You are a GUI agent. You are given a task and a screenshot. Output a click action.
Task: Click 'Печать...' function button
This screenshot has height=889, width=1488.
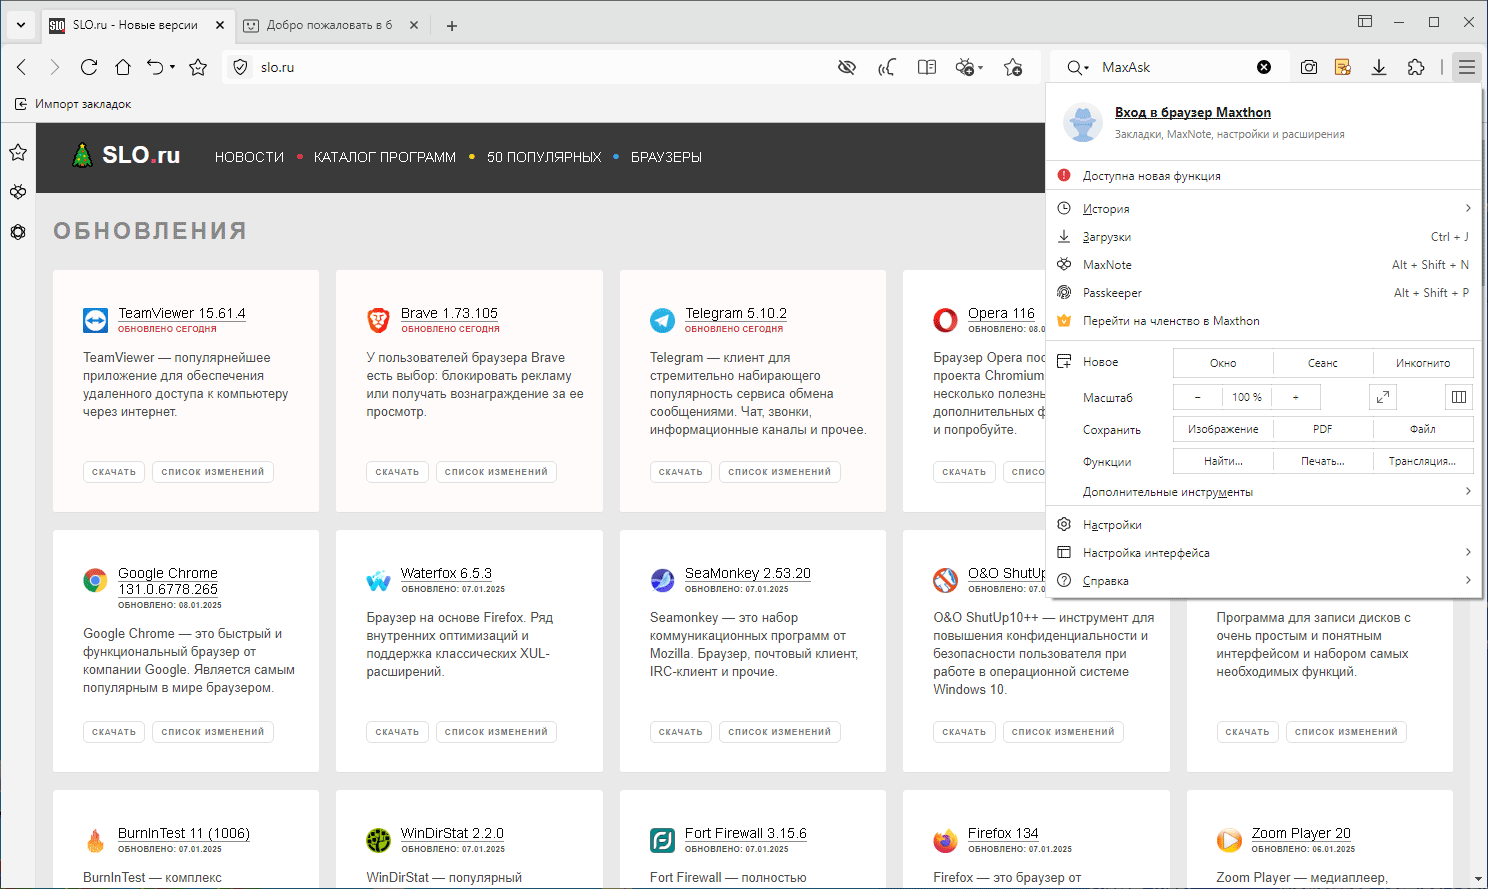1323,461
